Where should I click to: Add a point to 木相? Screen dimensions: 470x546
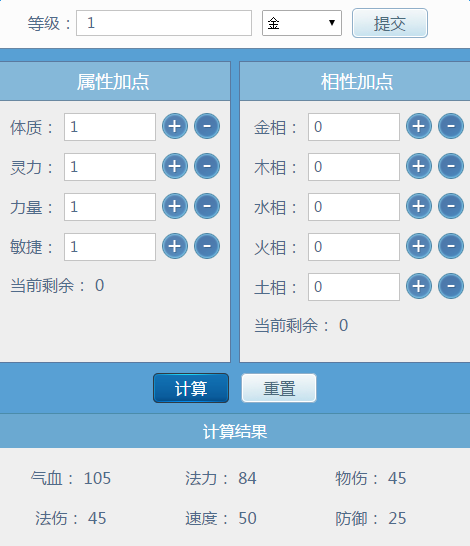(419, 166)
